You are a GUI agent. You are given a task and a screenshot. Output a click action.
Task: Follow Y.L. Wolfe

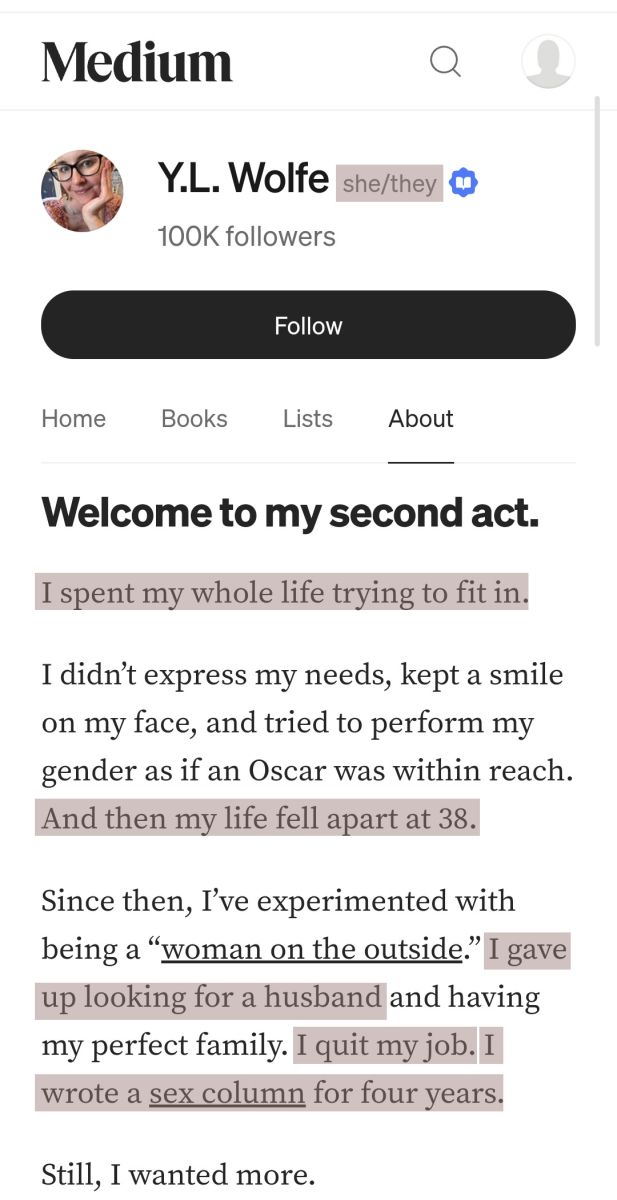(308, 325)
